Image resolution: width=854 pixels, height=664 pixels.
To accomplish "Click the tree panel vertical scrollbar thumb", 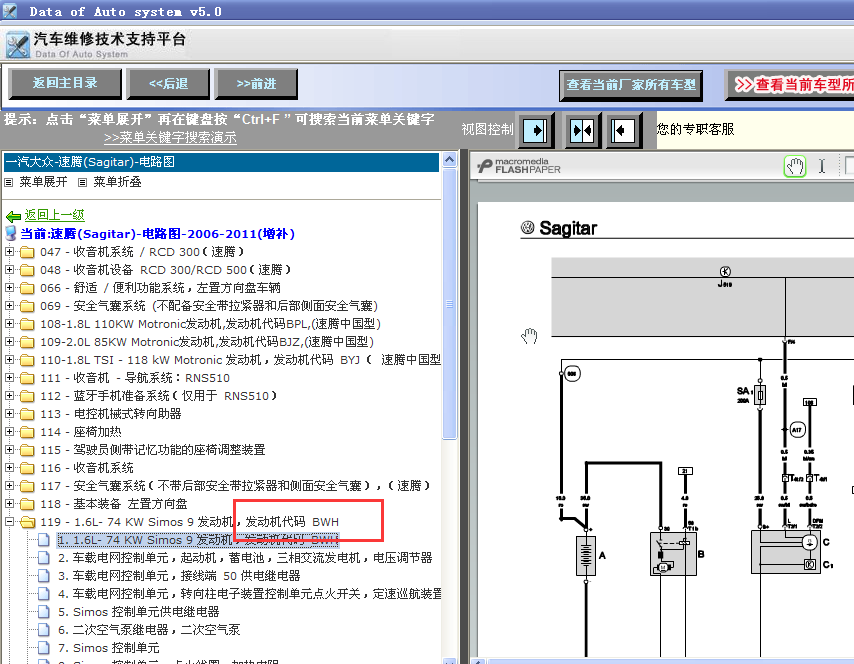I will 449,304.
